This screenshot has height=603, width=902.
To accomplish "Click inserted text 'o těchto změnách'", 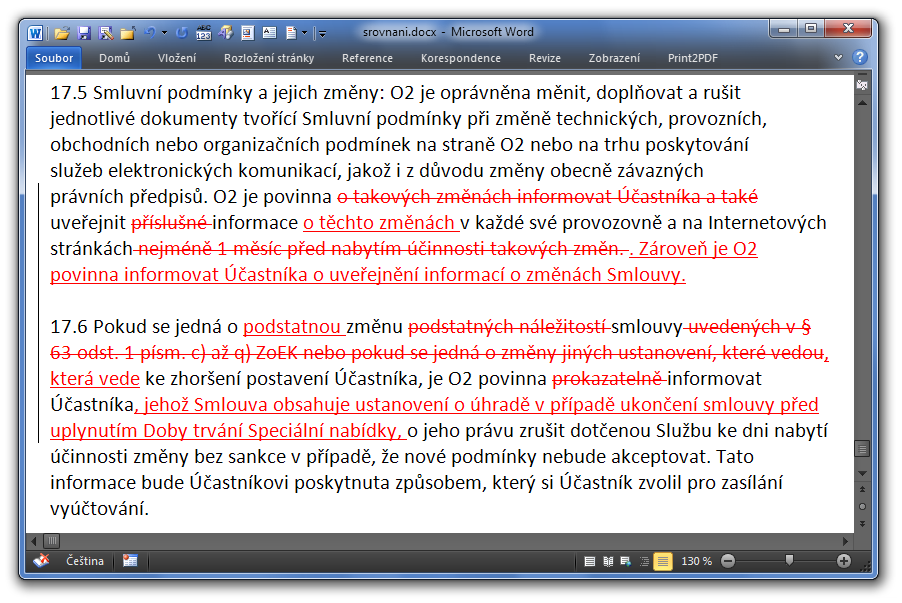I will point(379,223).
